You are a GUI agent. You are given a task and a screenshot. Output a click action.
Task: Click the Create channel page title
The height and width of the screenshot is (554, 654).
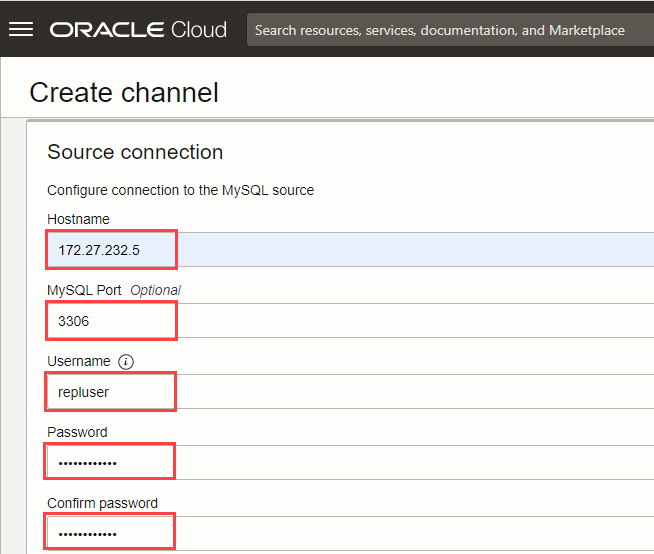124,93
